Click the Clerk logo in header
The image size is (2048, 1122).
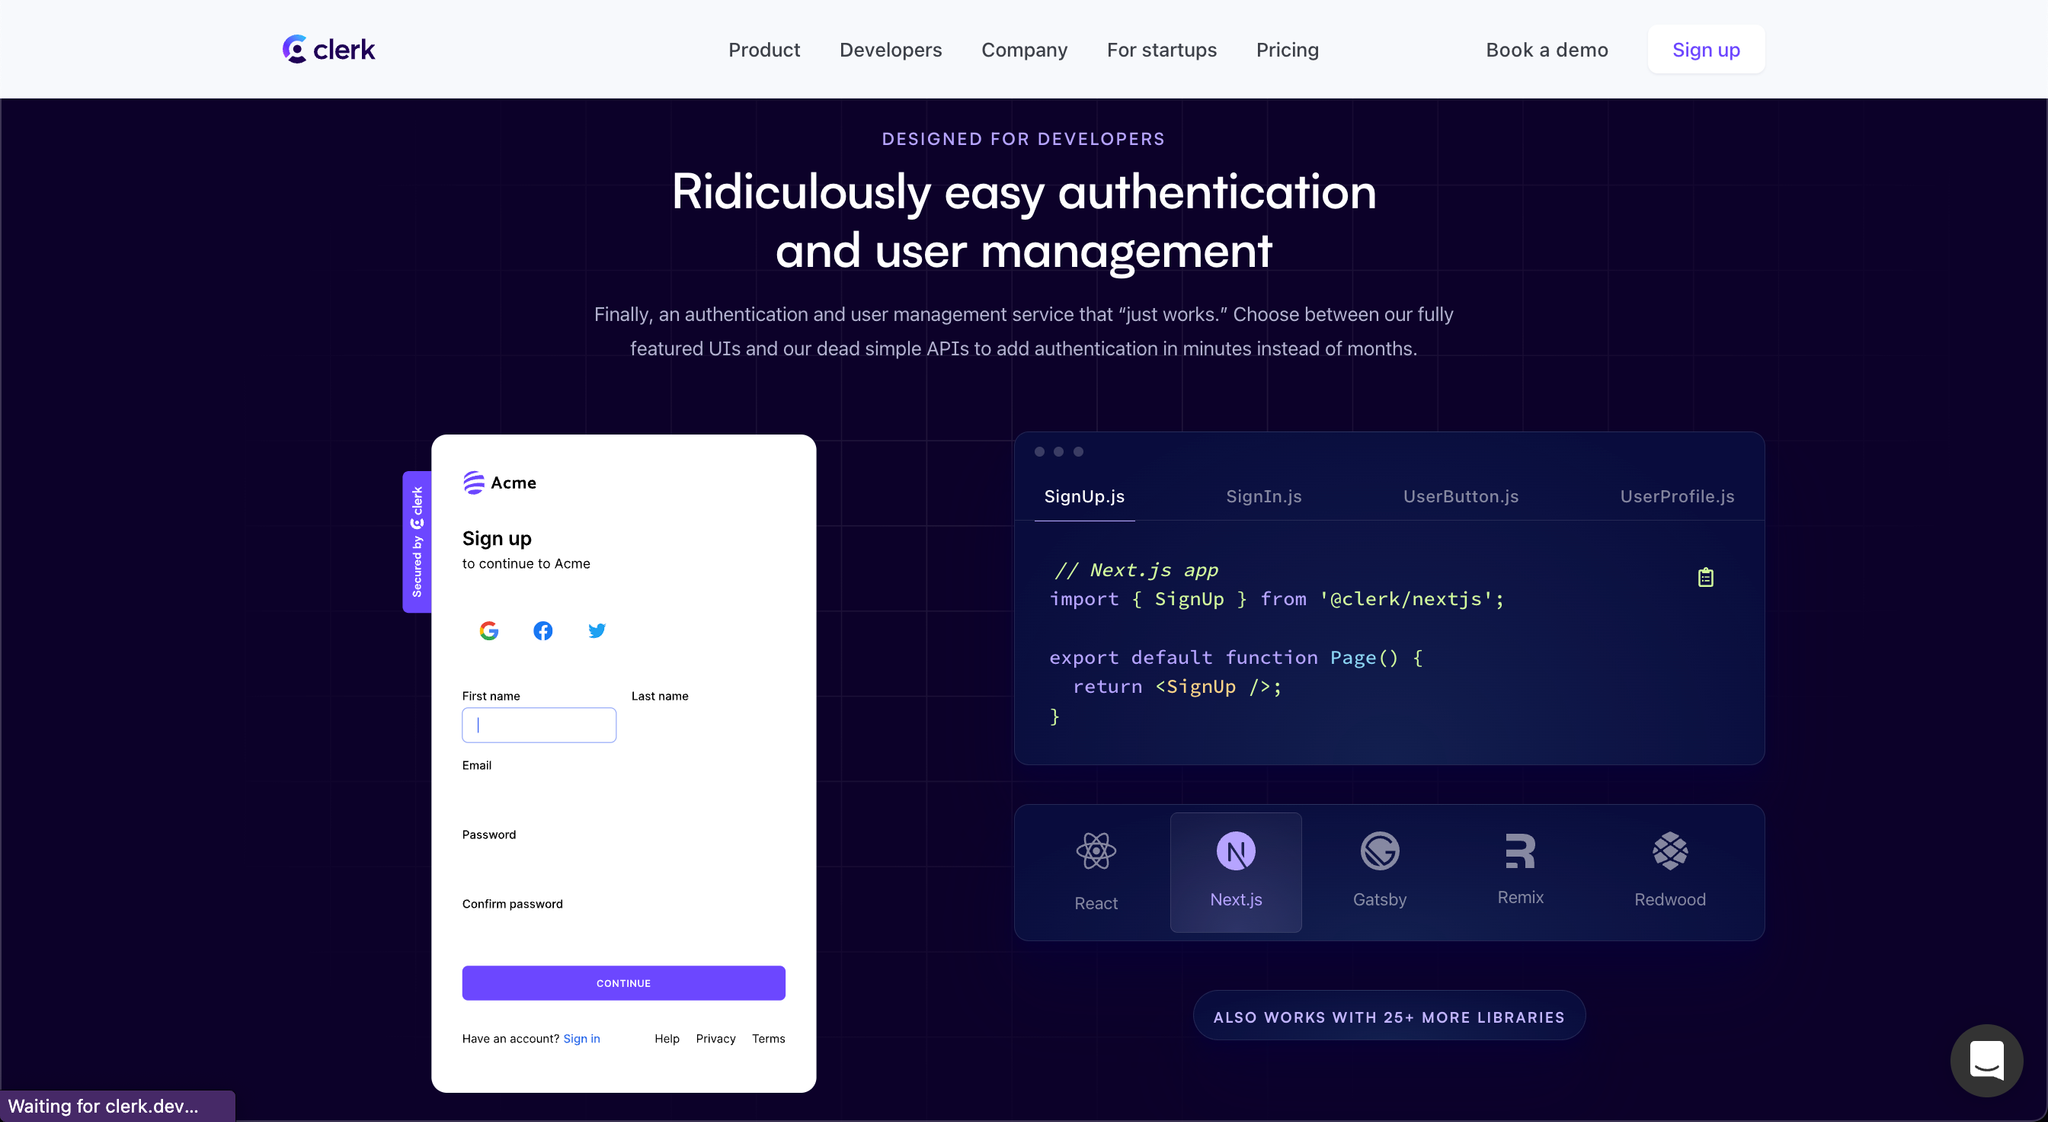click(x=328, y=49)
